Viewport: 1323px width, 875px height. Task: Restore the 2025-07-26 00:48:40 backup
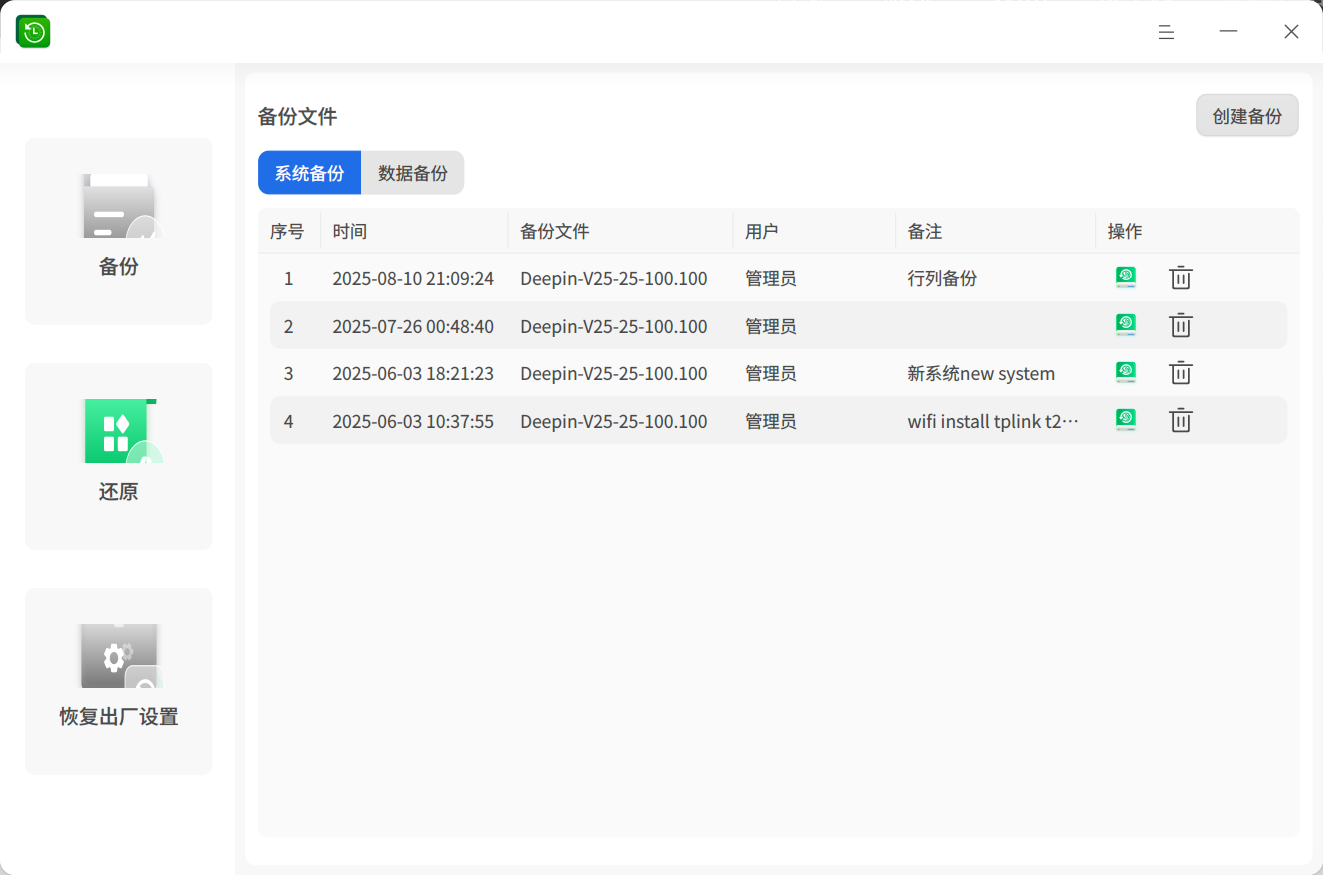[1126, 325]
